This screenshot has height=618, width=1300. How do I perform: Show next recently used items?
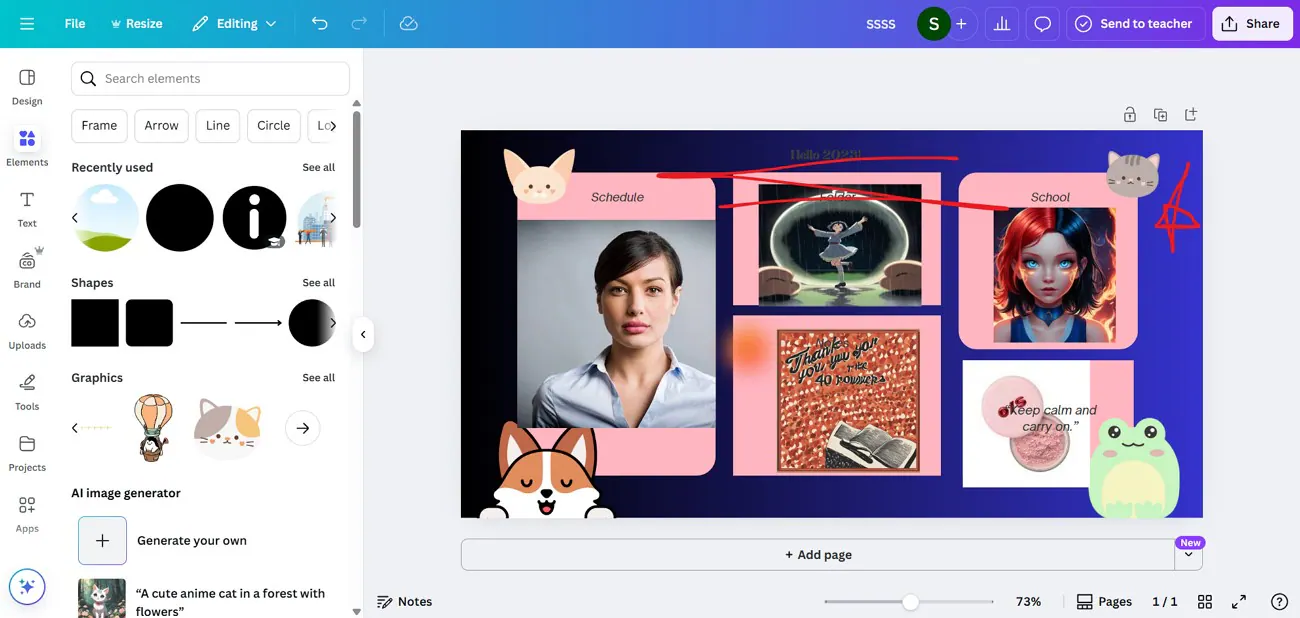(x=333, y=217)
